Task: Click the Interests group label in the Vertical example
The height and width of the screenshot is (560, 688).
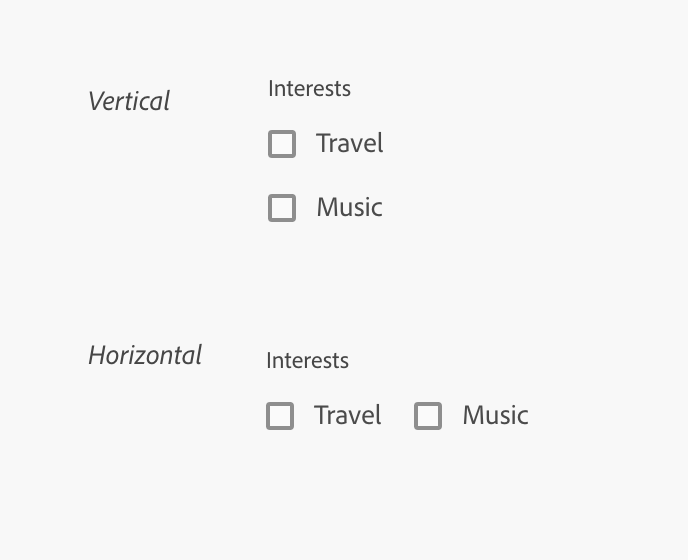Action: [309, 89]
